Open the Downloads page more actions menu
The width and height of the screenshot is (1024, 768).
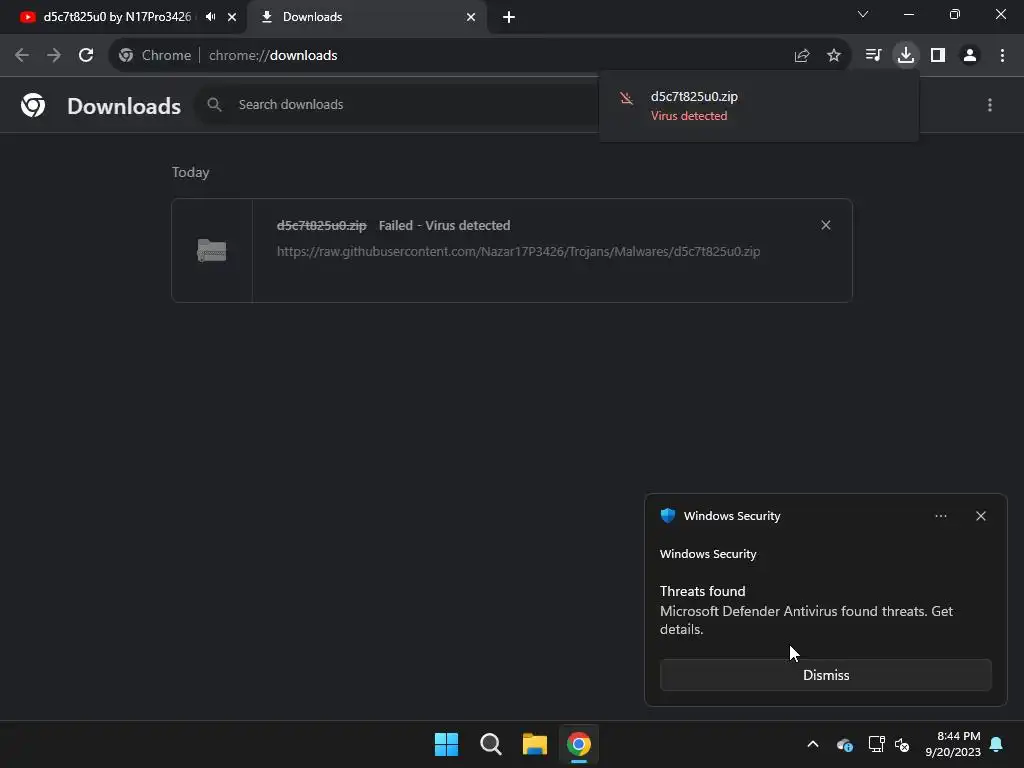(x=990, y=105)
